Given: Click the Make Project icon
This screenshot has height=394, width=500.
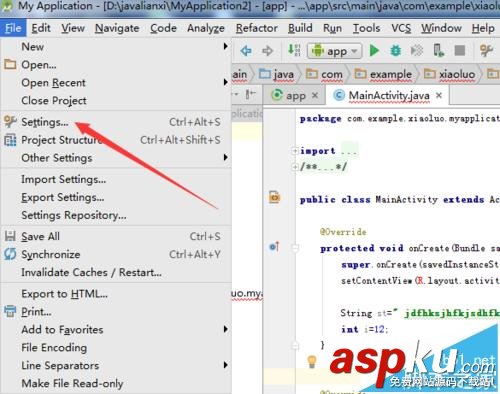Looking at the screenshot, I should click(294, 50).
